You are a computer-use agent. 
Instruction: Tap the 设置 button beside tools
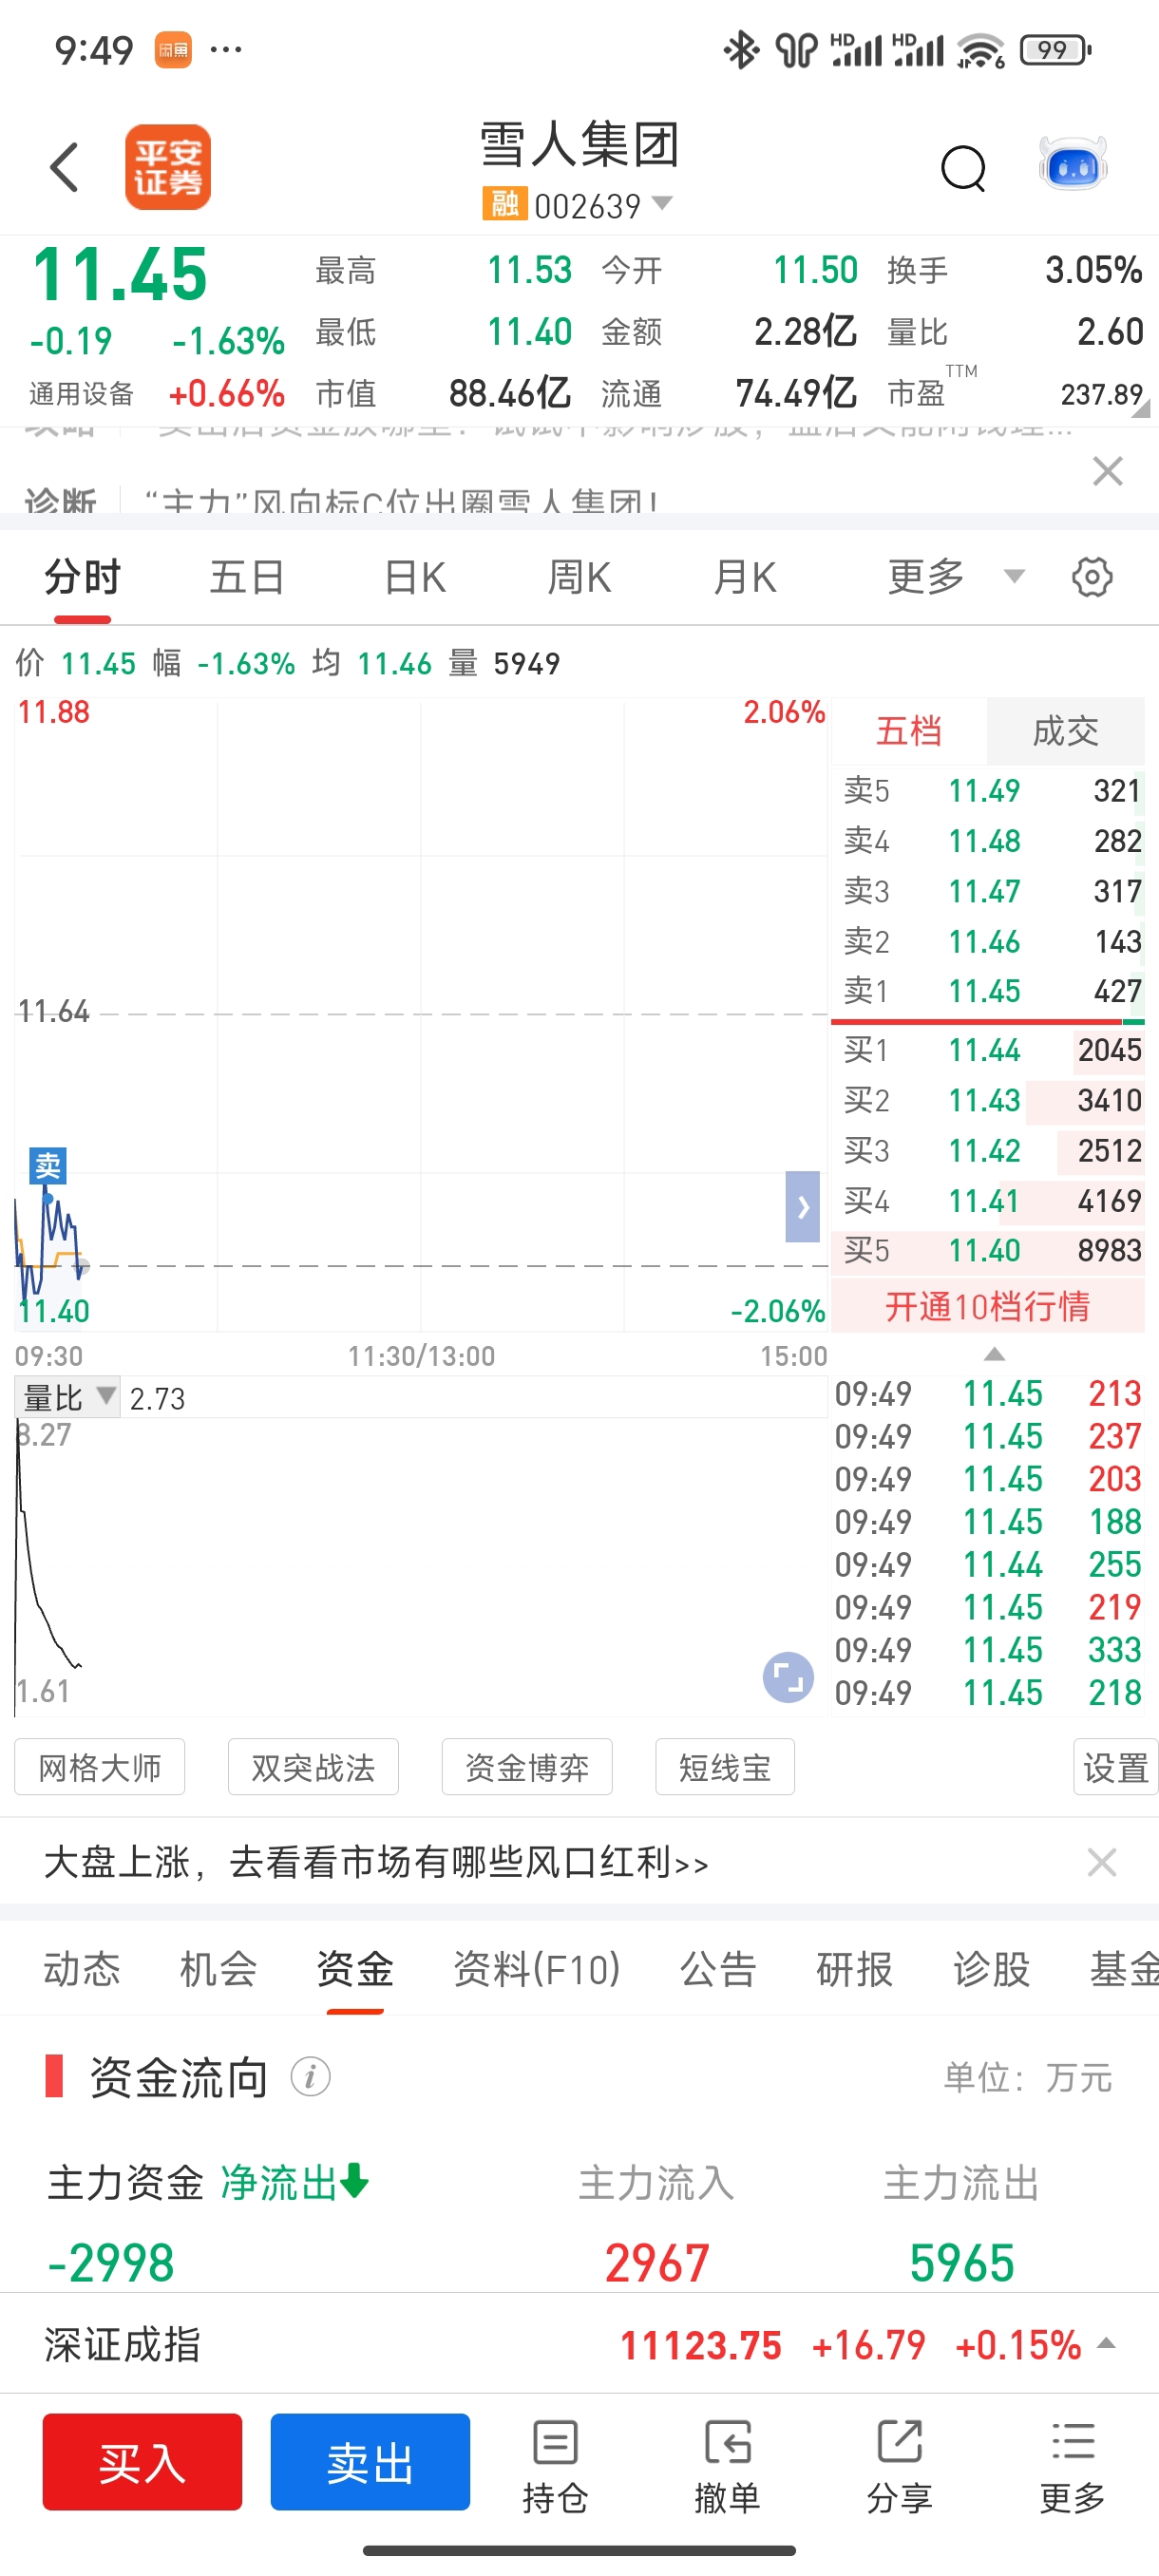click(x=1115, y=1767)
